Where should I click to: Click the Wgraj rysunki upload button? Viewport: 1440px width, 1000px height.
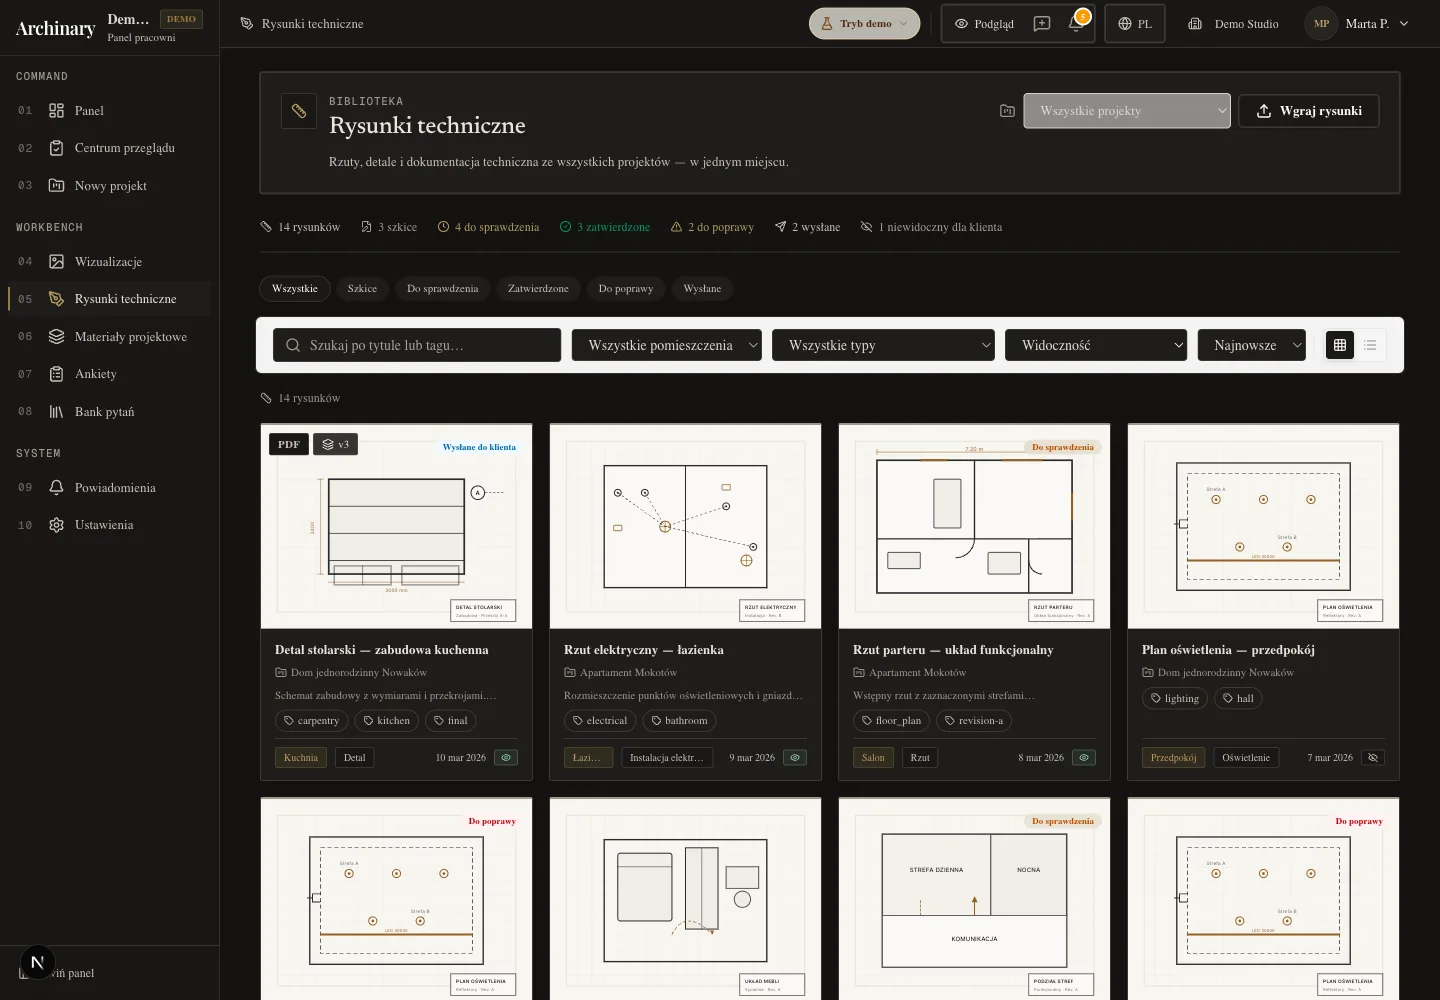point(1309,111)
